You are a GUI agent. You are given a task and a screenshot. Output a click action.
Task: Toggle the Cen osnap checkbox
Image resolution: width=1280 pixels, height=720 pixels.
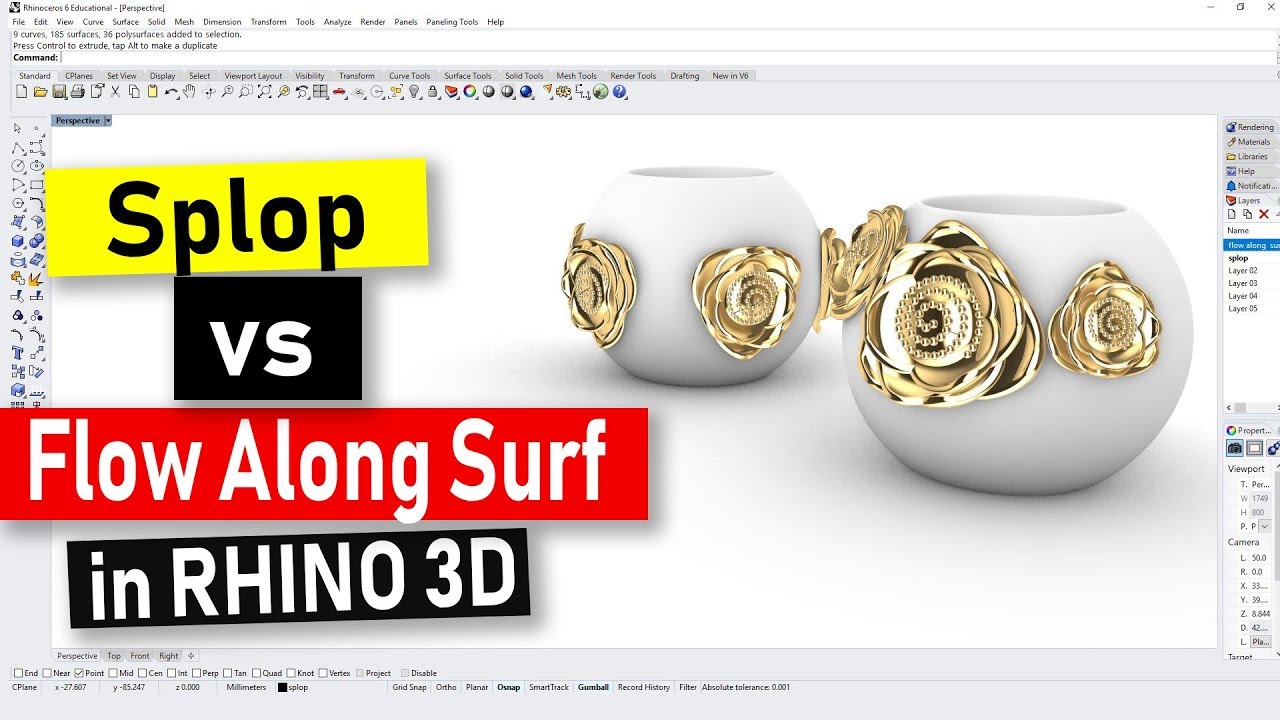(142, 673)
